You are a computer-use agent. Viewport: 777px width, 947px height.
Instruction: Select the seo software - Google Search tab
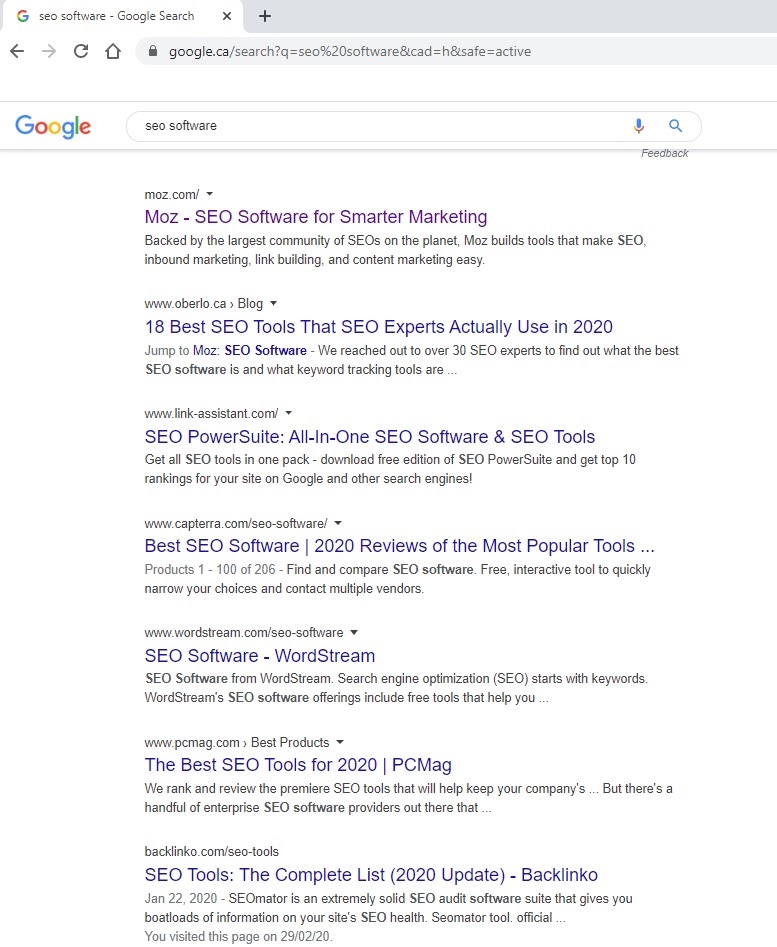pos(123,16)
